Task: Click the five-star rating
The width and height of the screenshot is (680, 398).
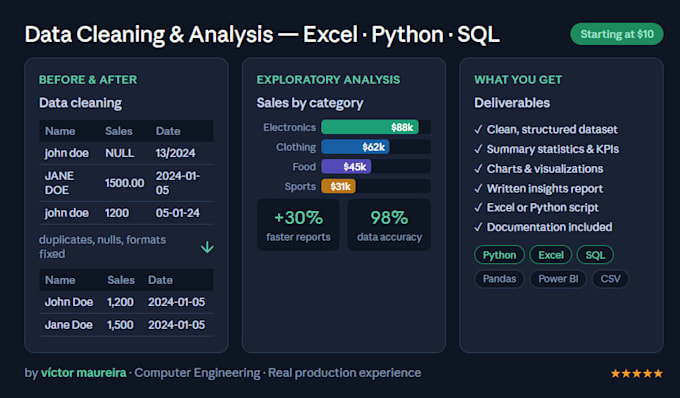Action: (637, 373)
